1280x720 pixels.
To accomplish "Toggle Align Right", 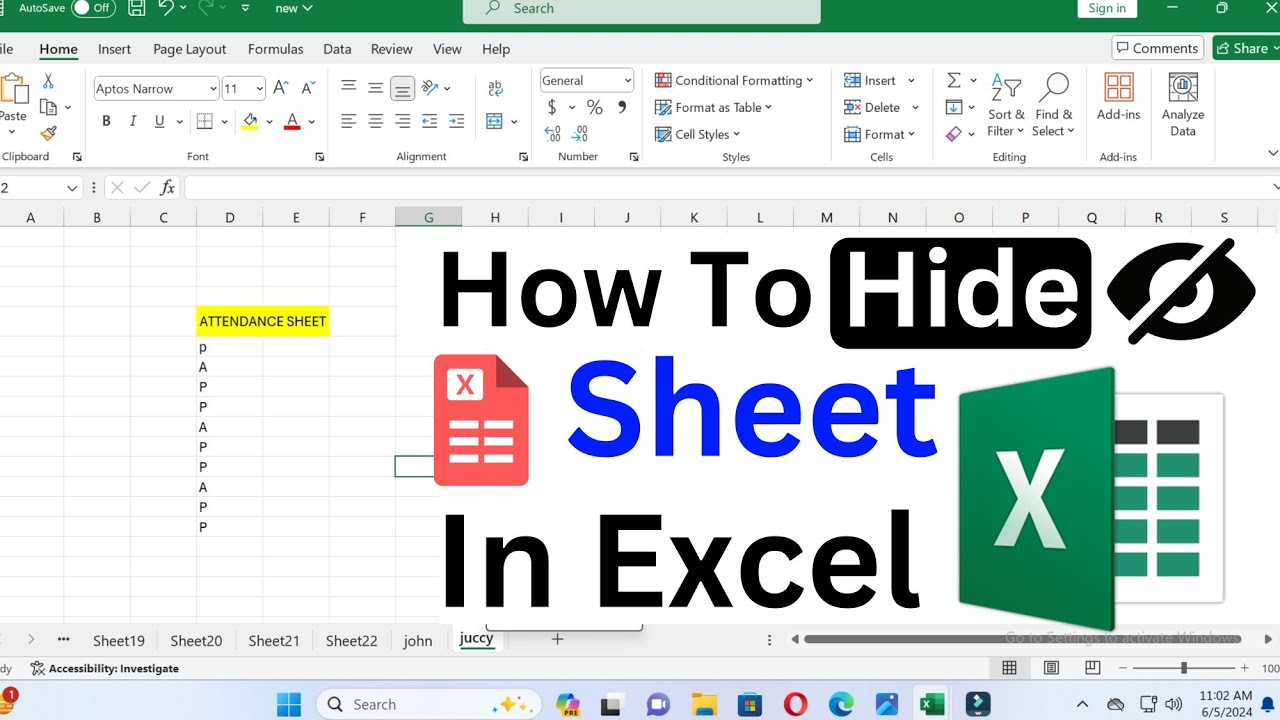I will 402,121.
